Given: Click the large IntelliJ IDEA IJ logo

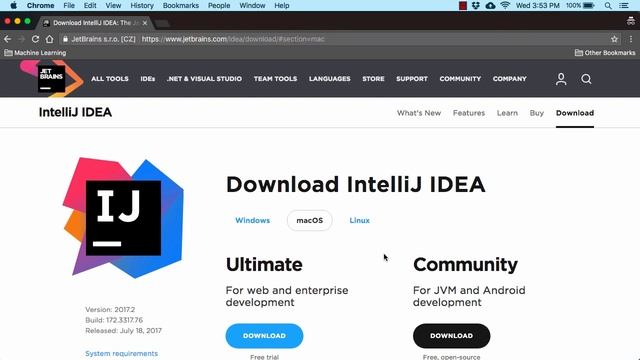Looking at the screenshot, I should pyautogui.click(x=123, y=218).
